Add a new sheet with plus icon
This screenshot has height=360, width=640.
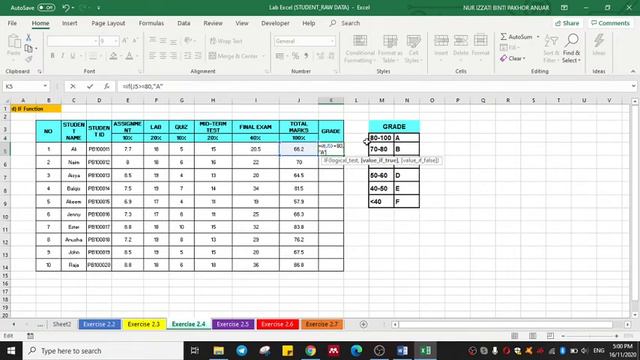click(x=363, y=324)
